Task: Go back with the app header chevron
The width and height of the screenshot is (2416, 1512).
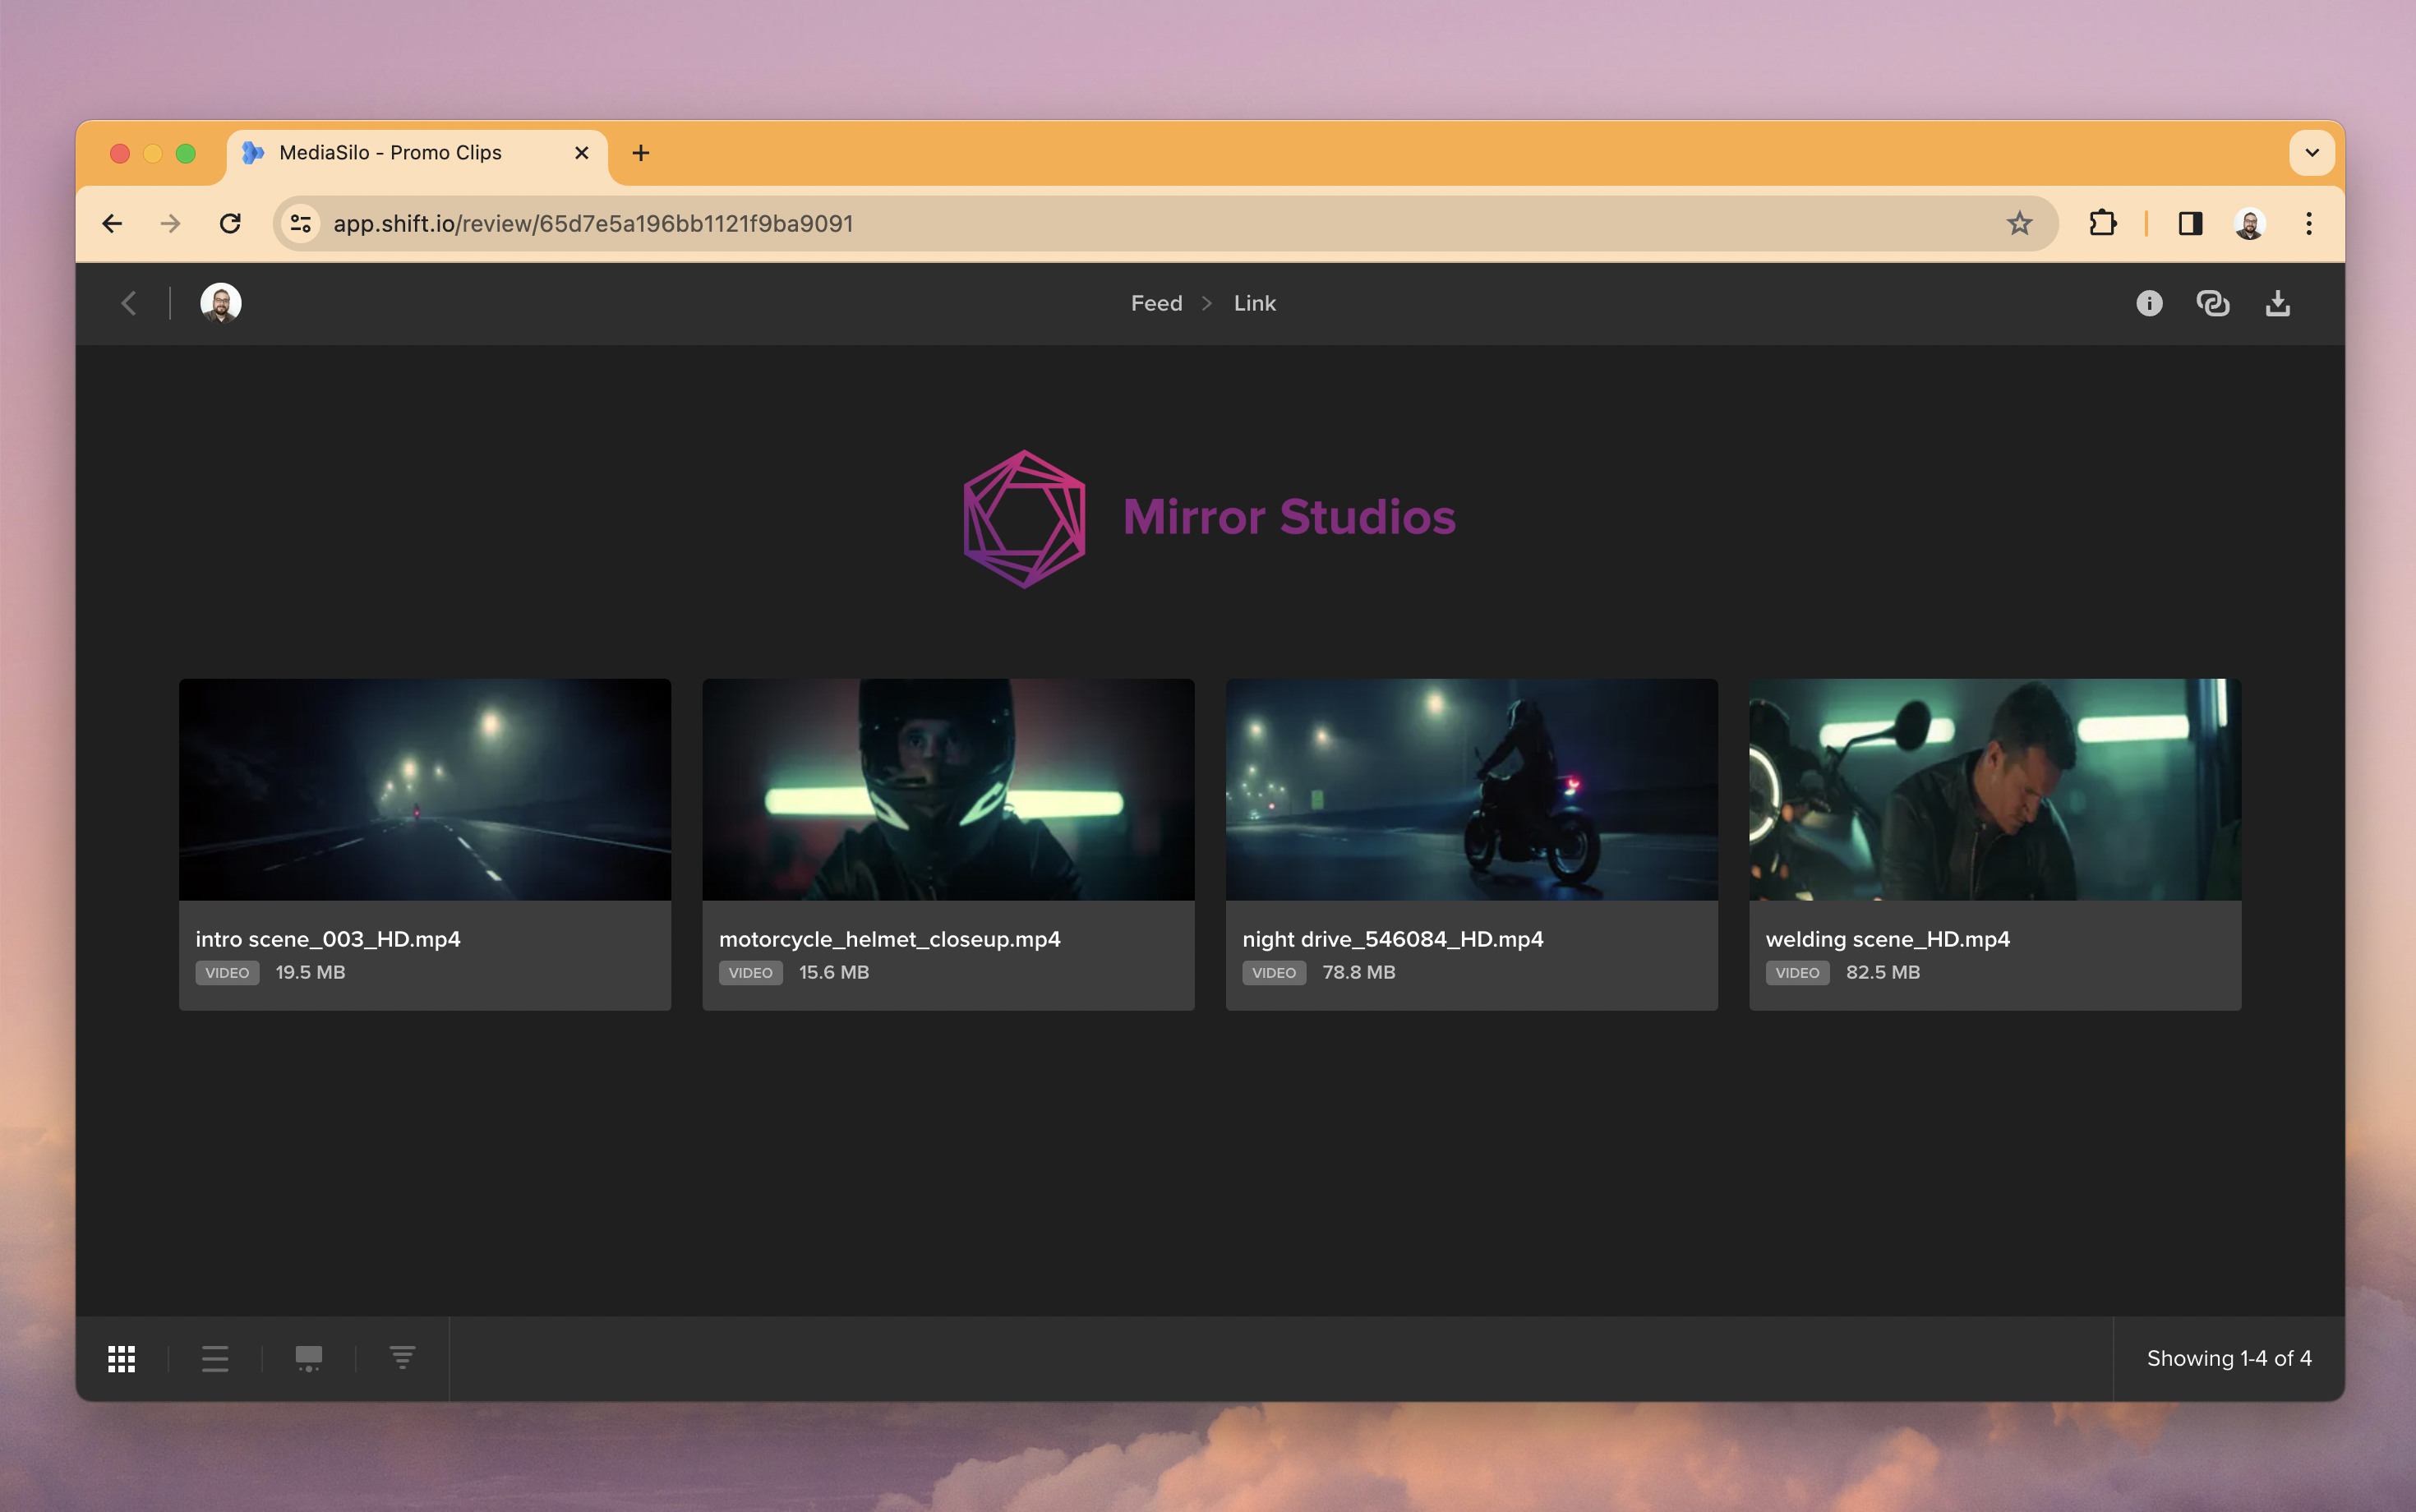Action: [129, 303]
